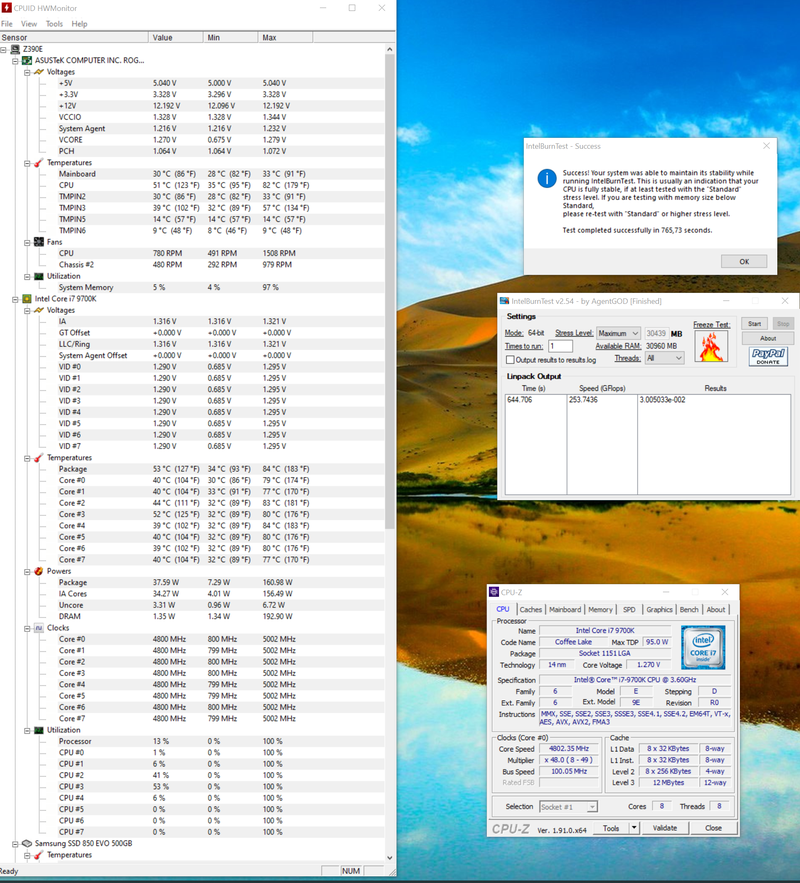Click the Sensor column header
This screenshot has height=883, width=800.
[x=74, y=38]
